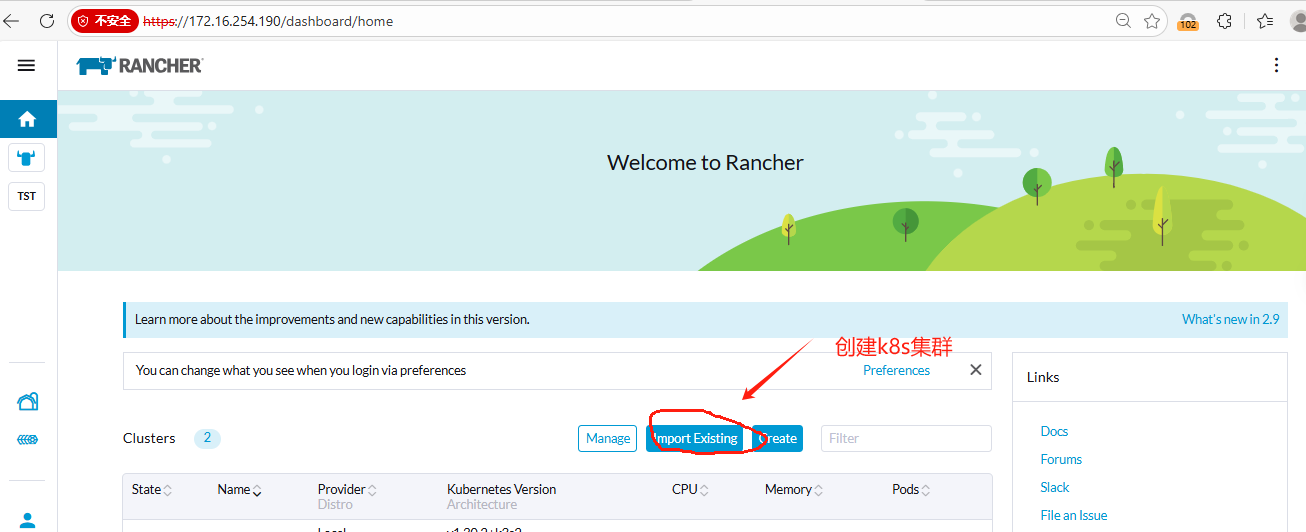The height and width of the screenshot is (532, 1306).
Task: Open Users & Authentication person icon
Action: click(x=28, y=521)
